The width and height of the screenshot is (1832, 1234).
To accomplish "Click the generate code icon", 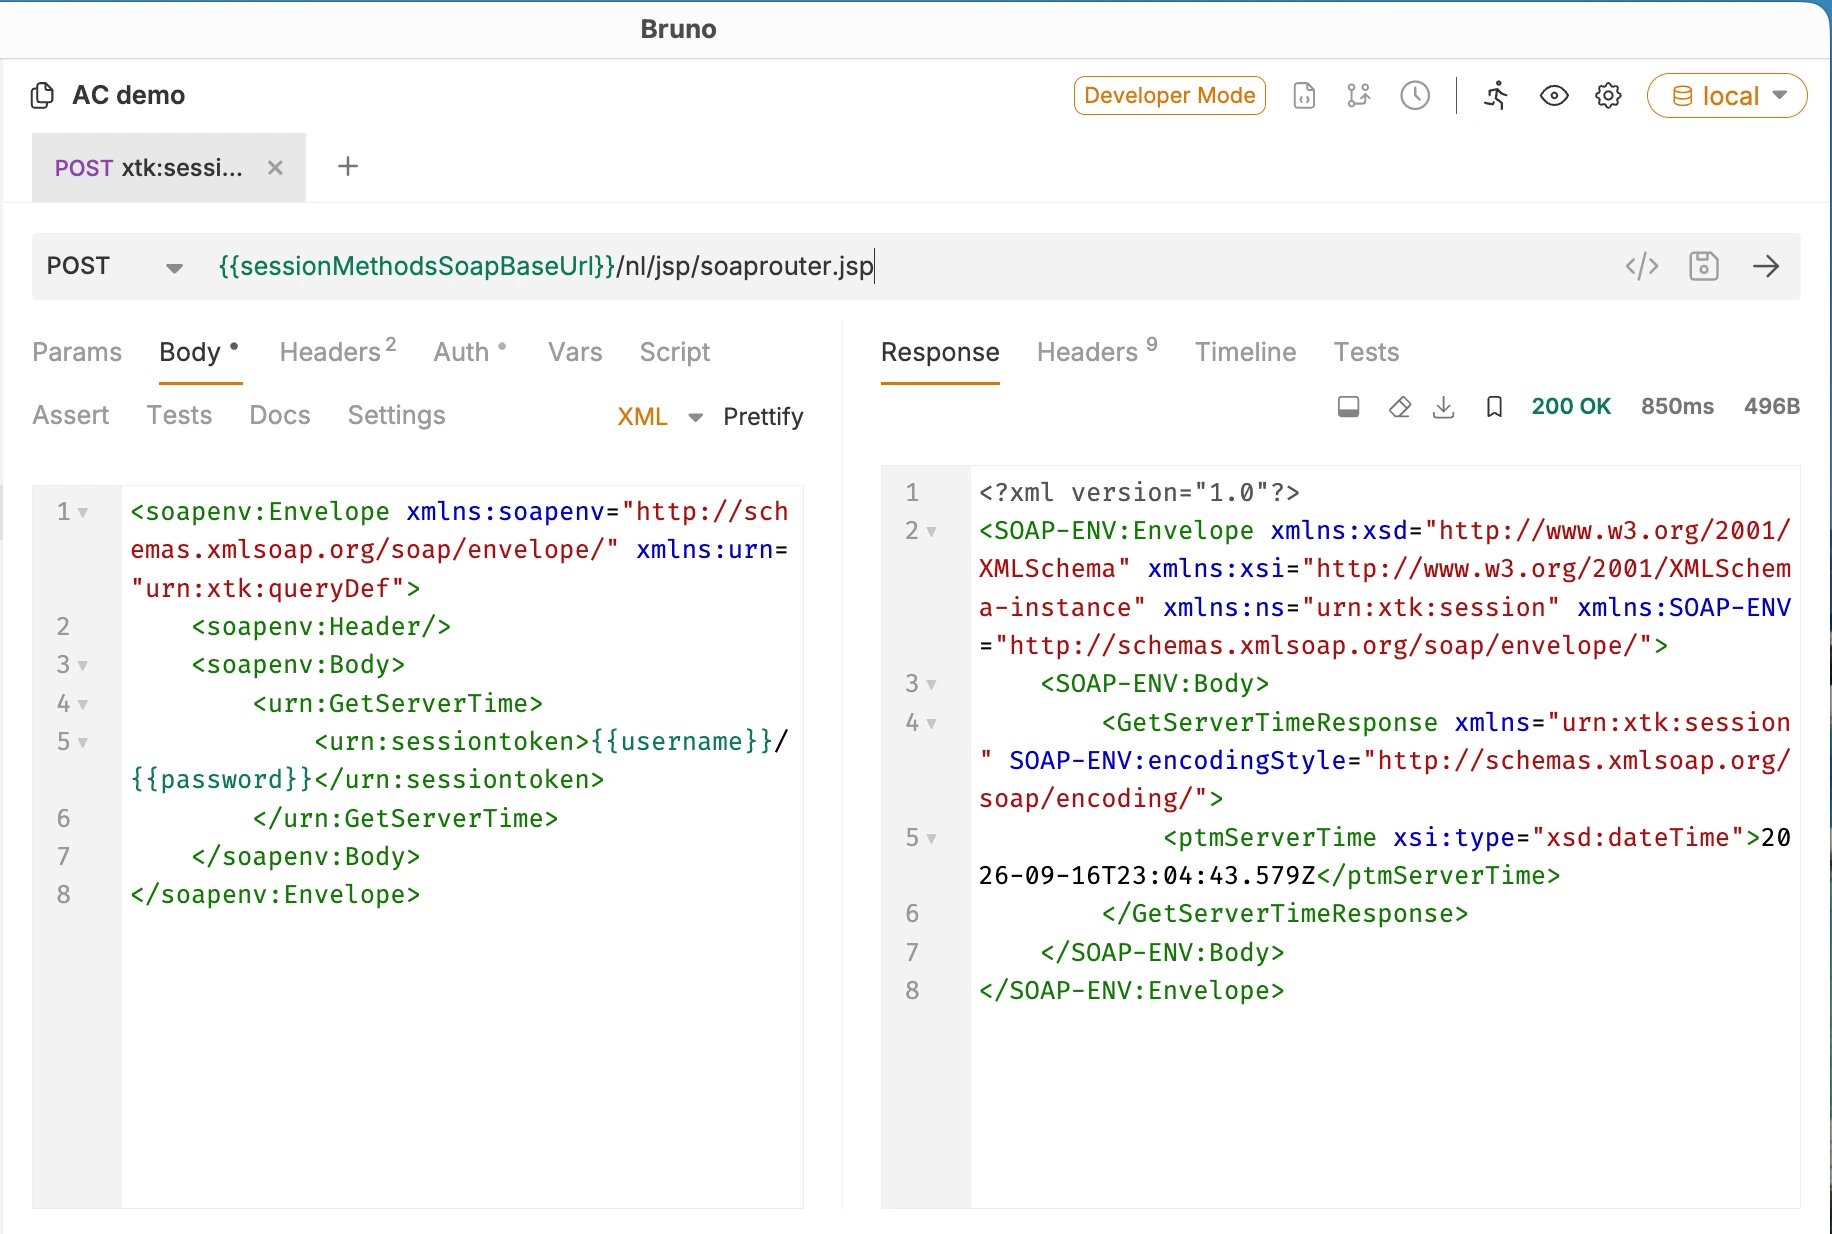I will (1642, 266).
